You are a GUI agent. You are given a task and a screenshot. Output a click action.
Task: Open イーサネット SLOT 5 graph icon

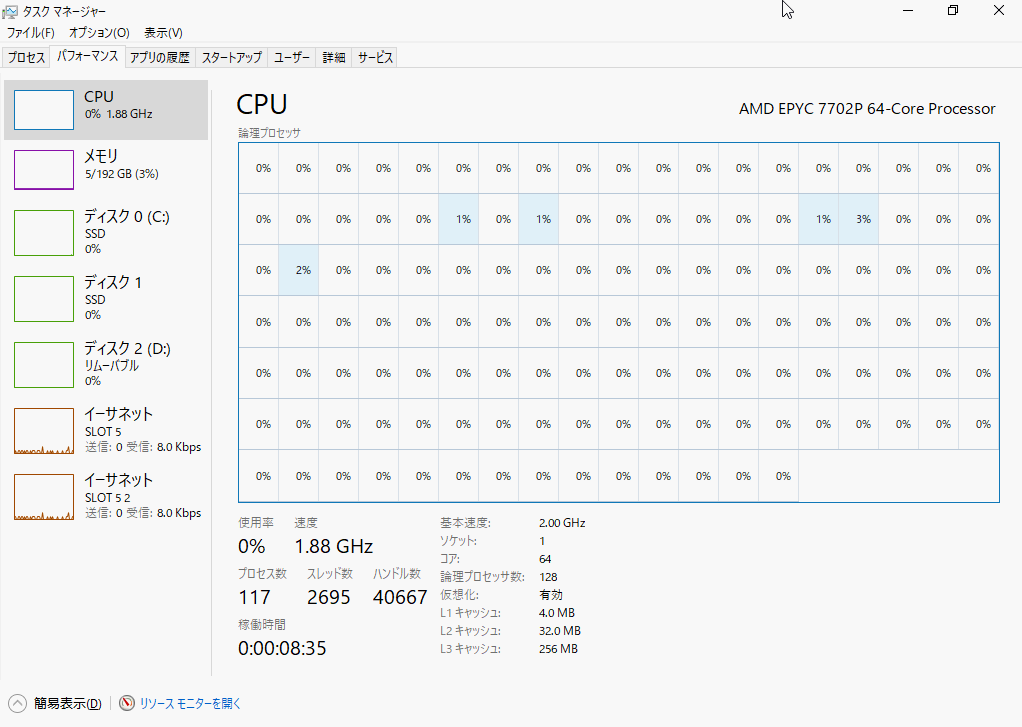pyautogui.click(x=43, y=430)
